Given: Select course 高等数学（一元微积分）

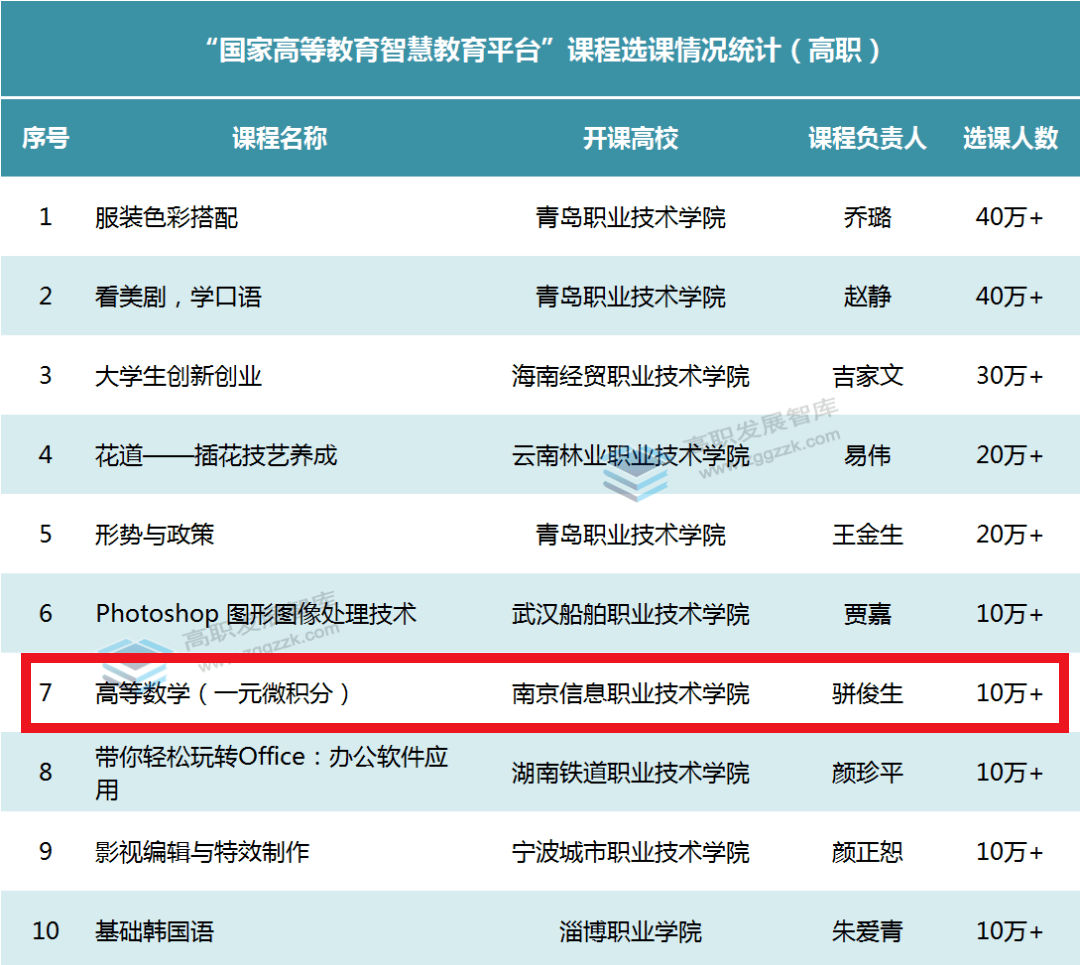Looking at the screenshot, I should (x=223, y=692).
